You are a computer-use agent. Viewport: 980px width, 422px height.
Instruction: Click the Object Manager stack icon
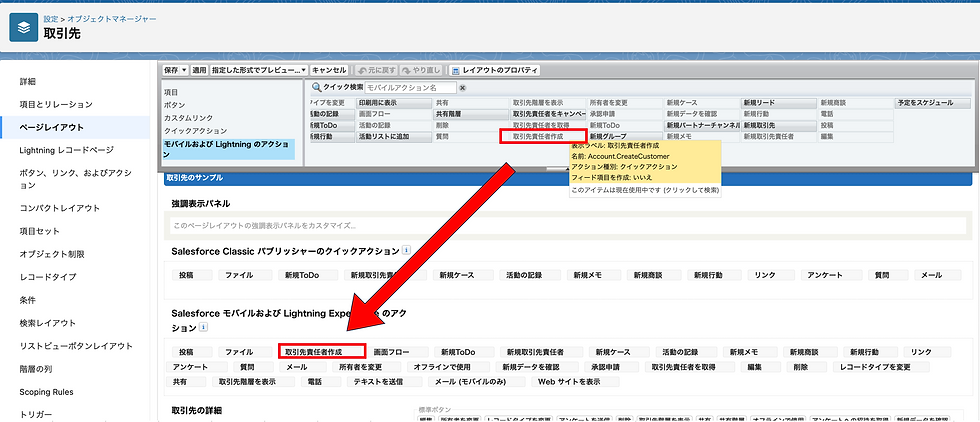click(x=24, y=27)
